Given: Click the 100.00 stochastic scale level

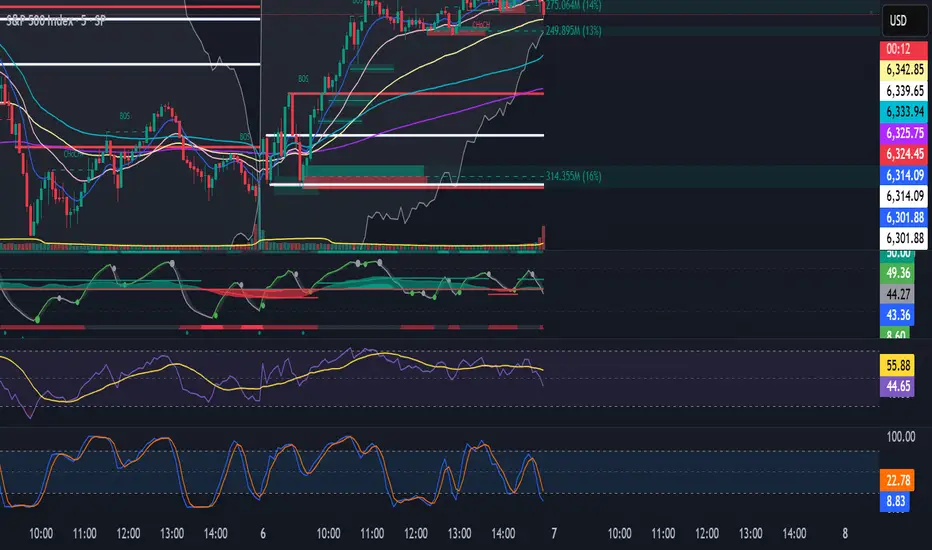Looking at the screenshot, I should pyautogui.click(x=900, y=437).
